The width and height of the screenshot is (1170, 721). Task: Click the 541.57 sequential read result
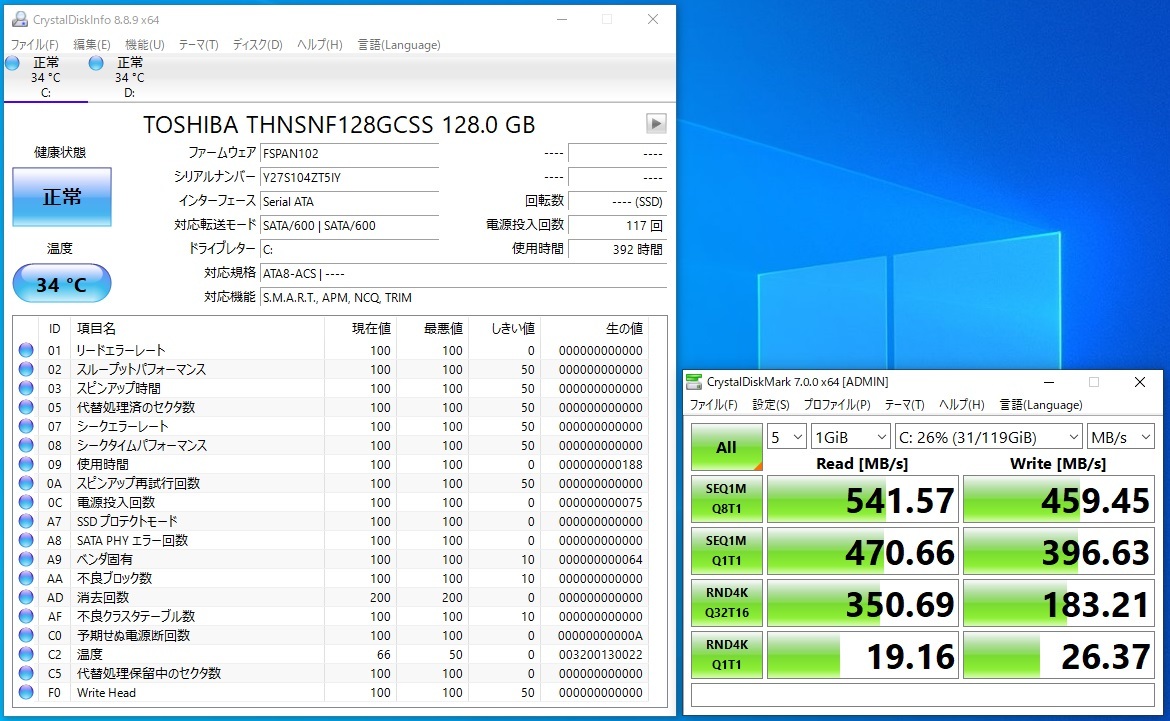click(x=863, y=499)
